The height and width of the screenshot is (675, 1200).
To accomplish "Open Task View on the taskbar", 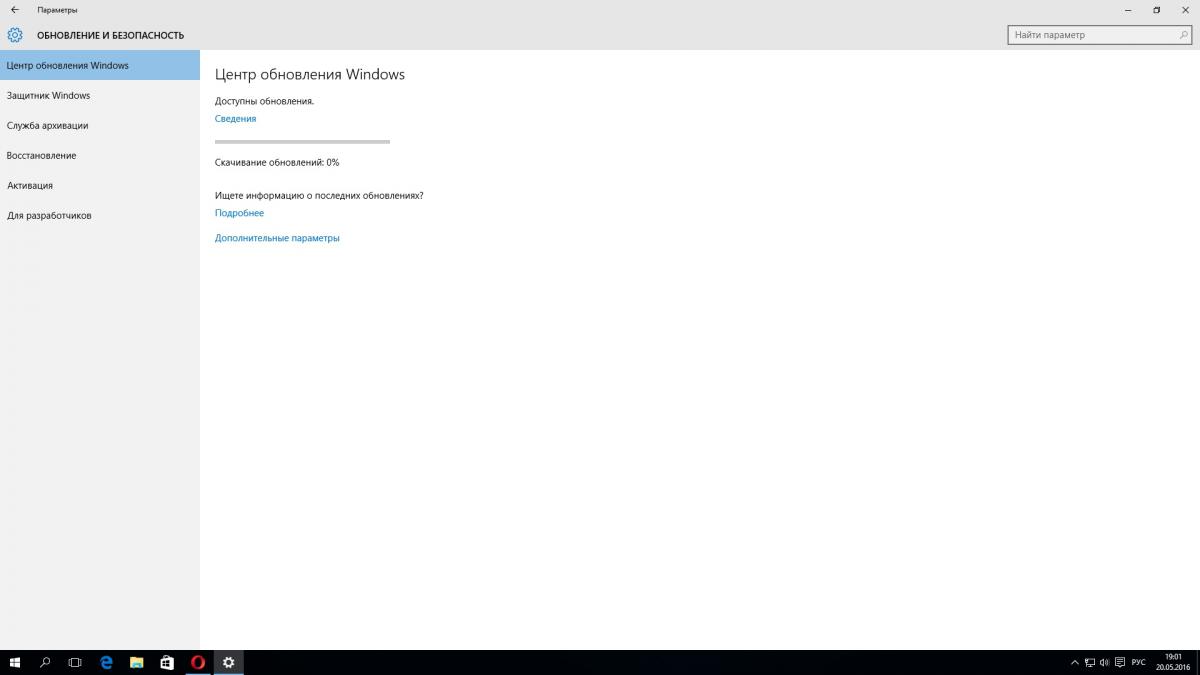I will click(75, 662).
